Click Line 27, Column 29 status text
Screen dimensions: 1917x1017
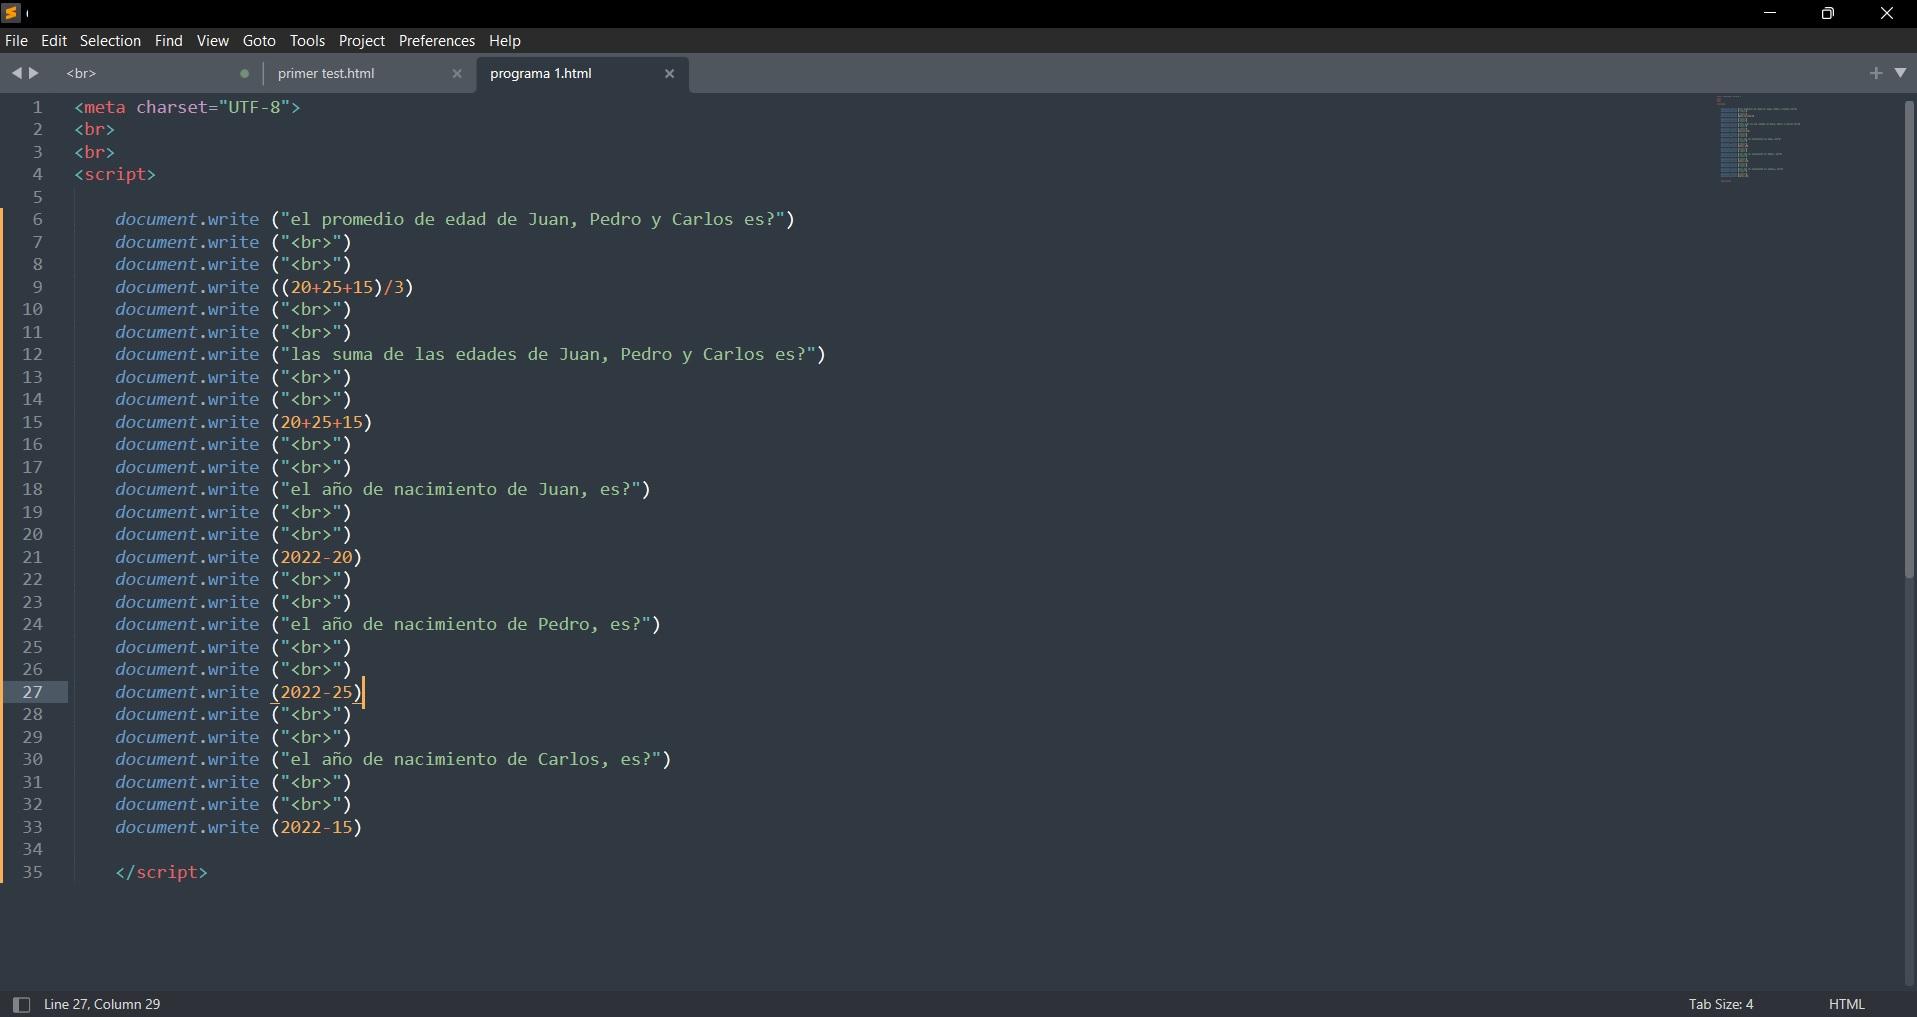pyautogui.click(x=102, y=1004)
